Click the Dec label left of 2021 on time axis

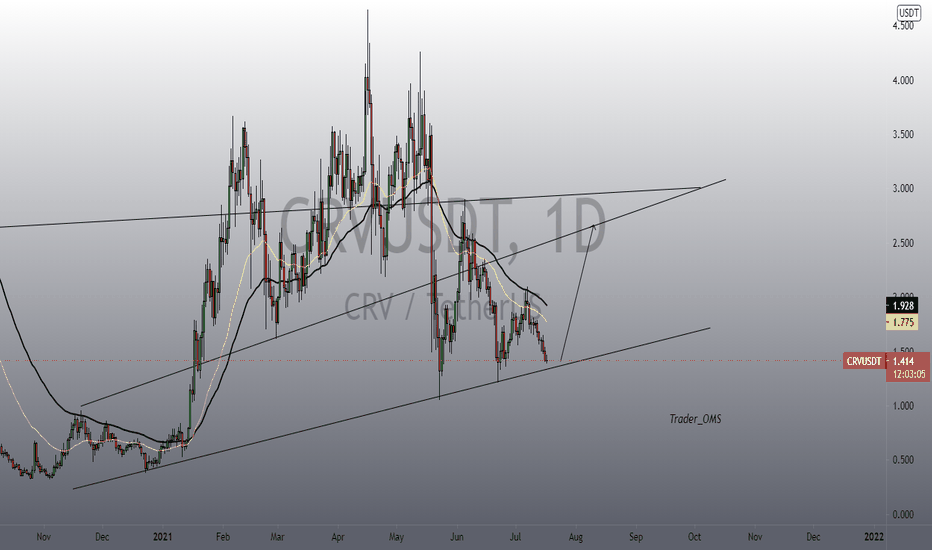coord(102,537)
